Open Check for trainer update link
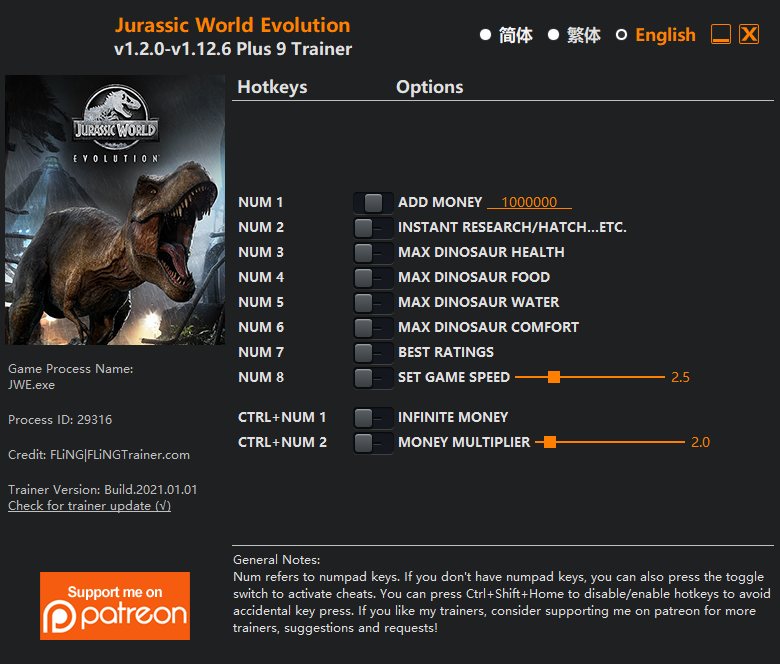The height and width of the screenshot is (664, 780). [90, 506]
